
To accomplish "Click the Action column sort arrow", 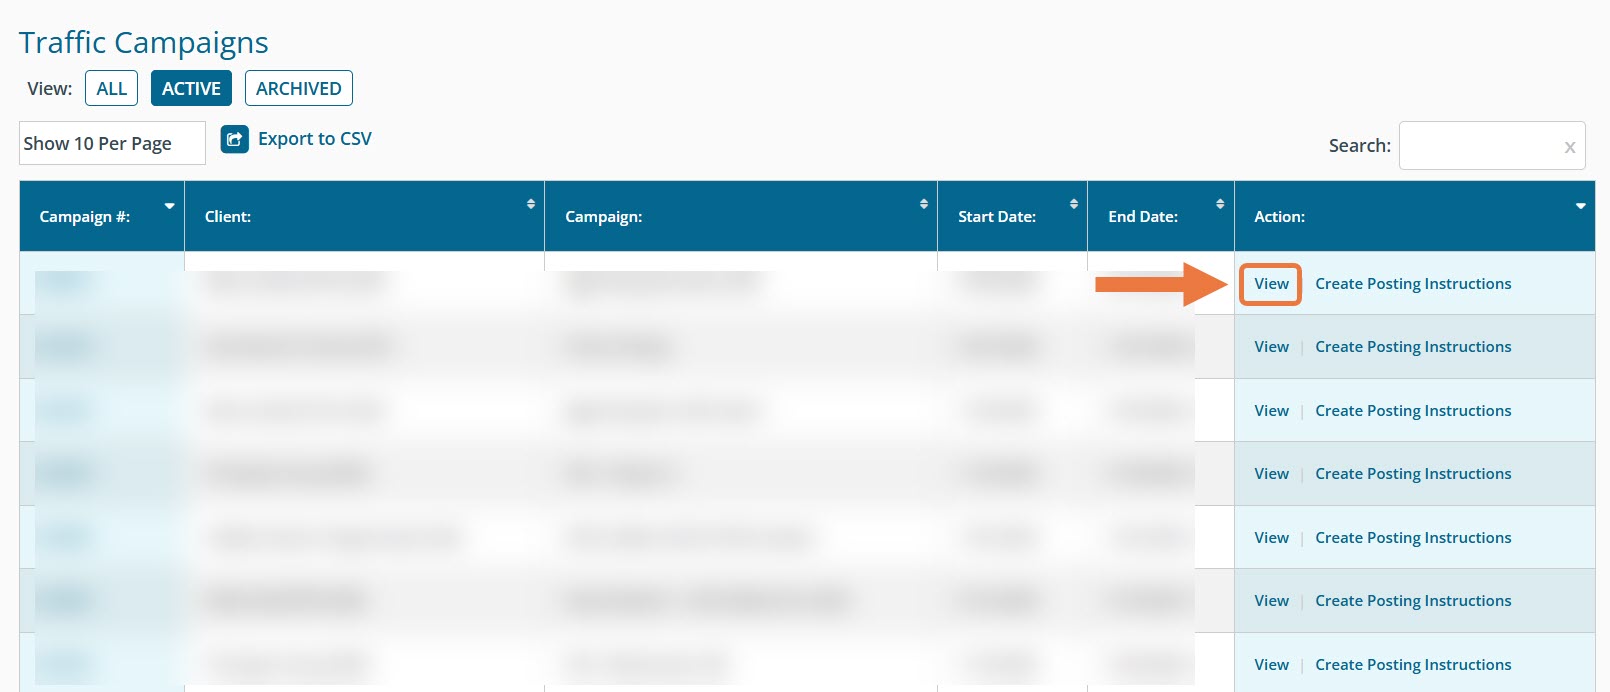I will click(x=1580, y=206).
